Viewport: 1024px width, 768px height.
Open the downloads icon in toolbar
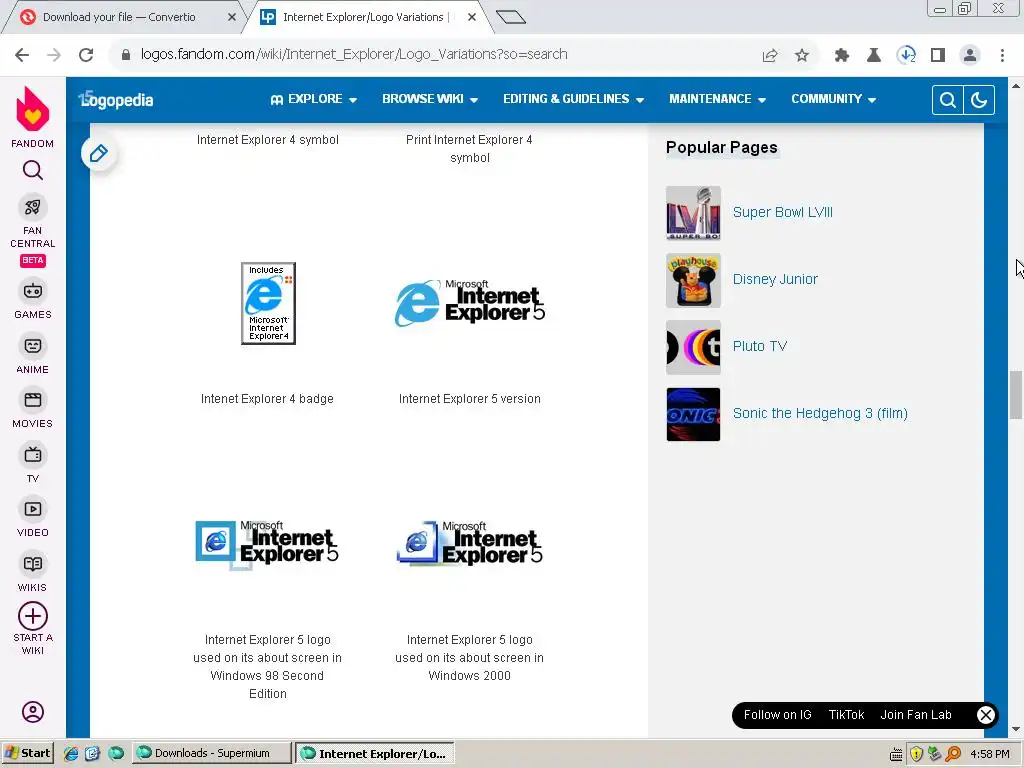(x=906, y=56)
